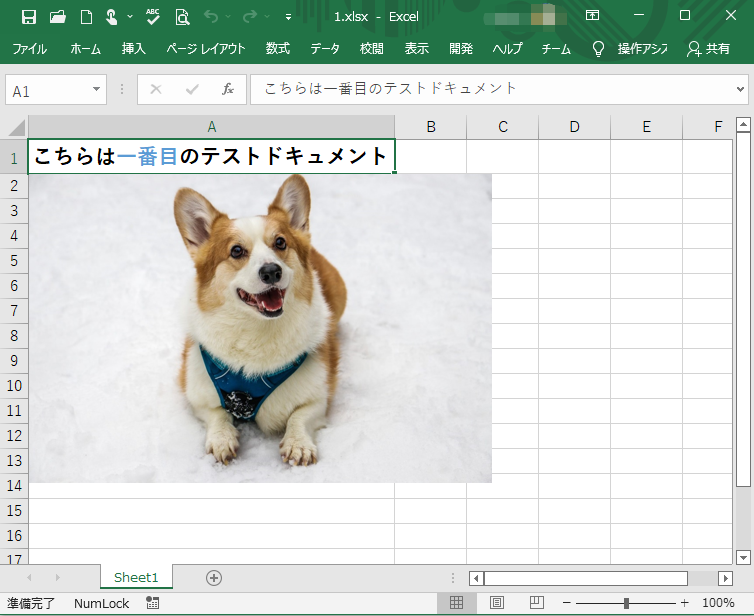The height and width of the screenshot is (616, 754).
Task: Select row 1 header
Action: click(14, 157)
